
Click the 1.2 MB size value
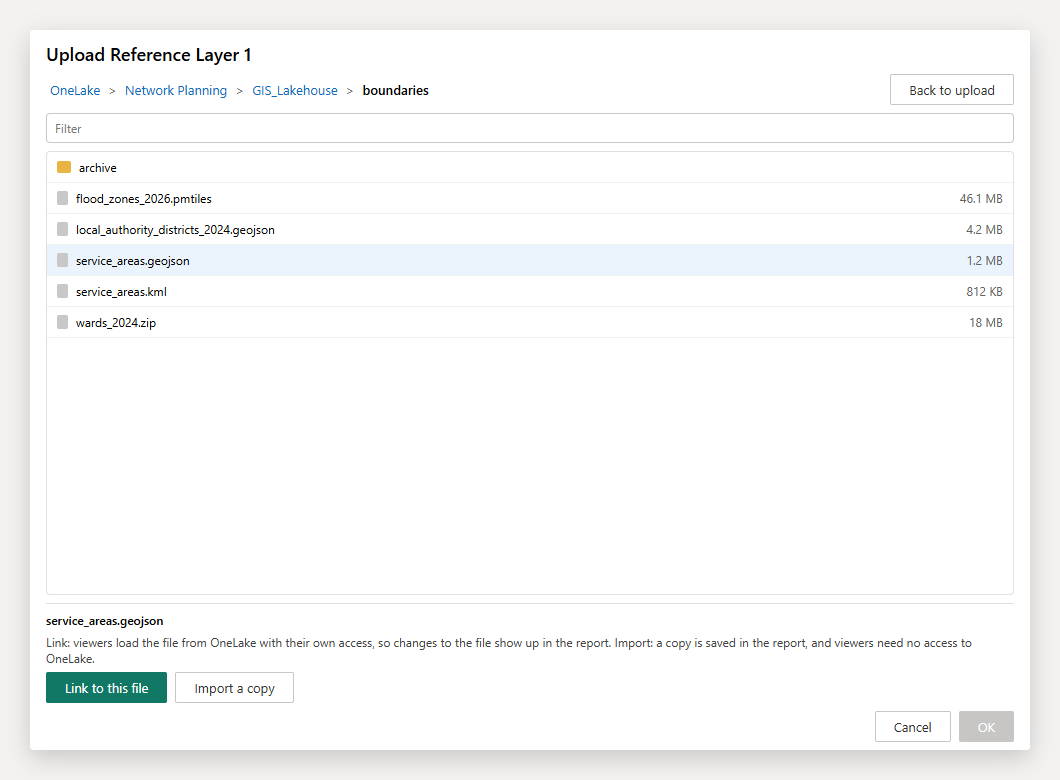984,261
